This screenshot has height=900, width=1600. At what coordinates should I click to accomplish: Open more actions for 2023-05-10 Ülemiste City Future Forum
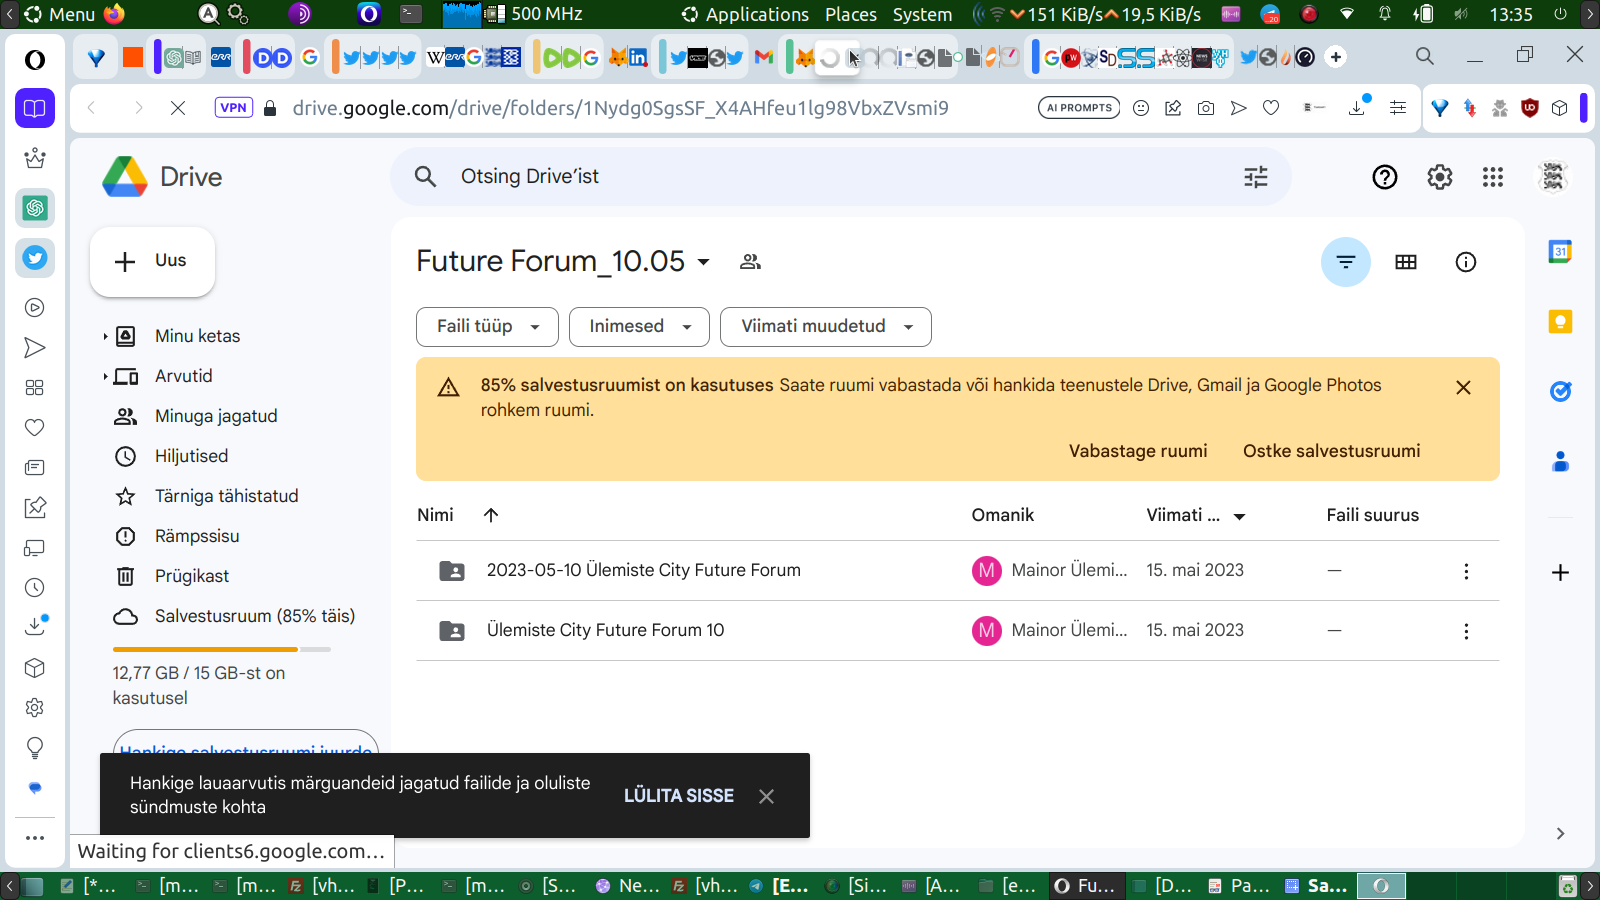(x=1466, y=571)
